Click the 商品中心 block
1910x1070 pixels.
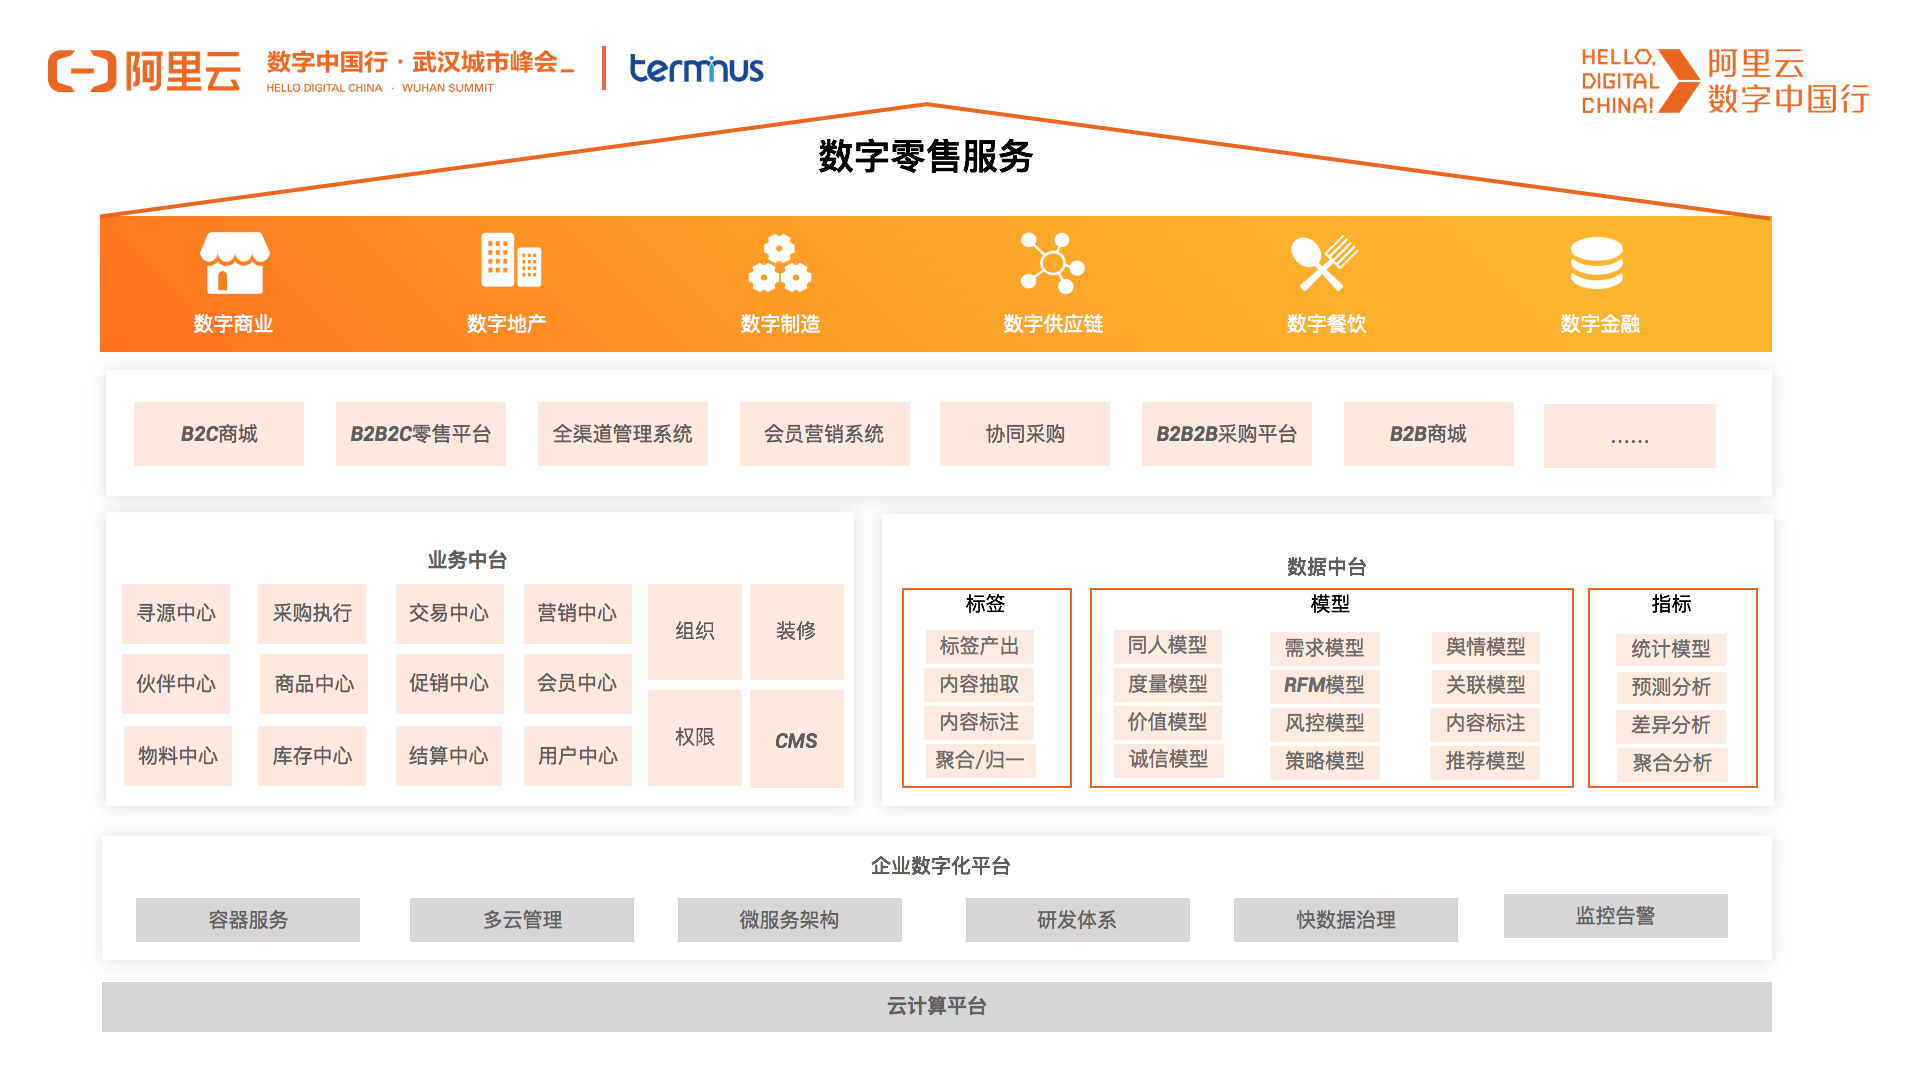(x=314, y=684)
